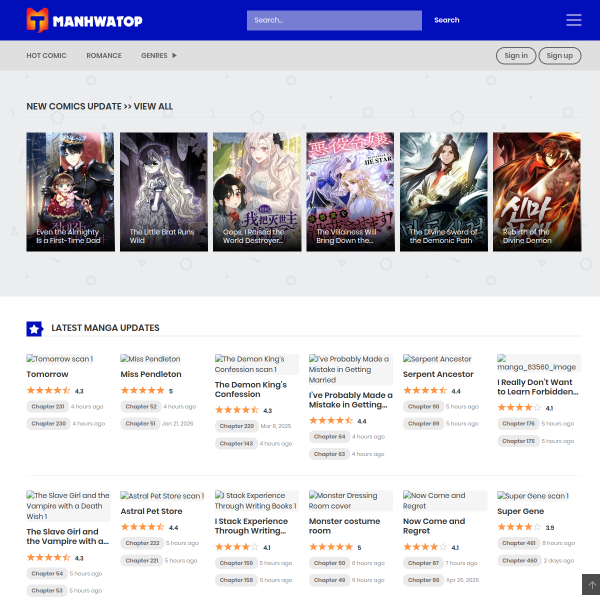Click the Search button

[447, 20]
